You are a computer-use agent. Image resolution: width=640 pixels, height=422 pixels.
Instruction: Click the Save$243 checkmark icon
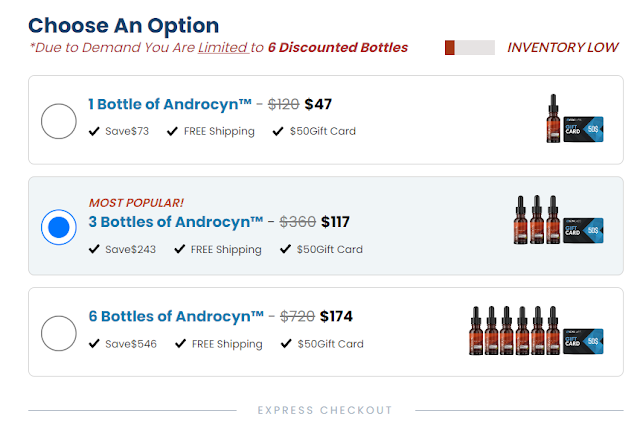click(x=94, y=249)
